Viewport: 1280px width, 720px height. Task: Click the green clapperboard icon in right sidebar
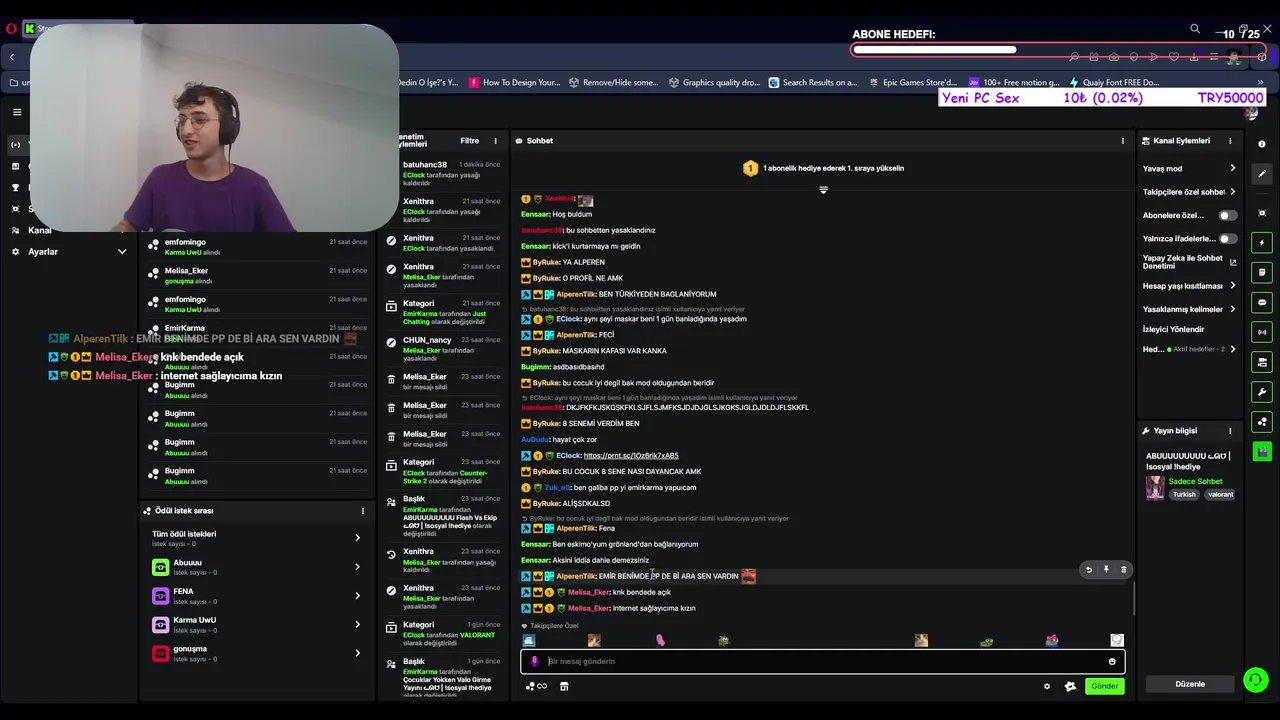tap(1262, 451)
